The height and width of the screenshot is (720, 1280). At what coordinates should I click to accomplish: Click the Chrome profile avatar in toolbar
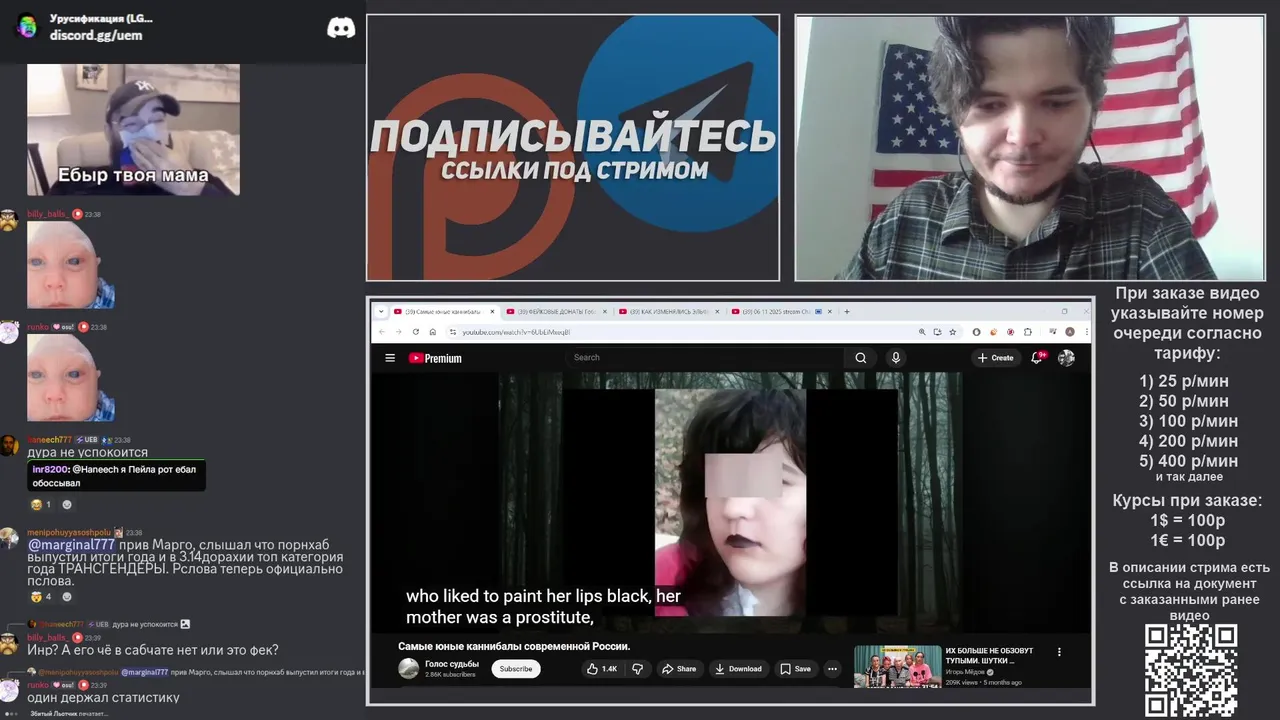click(1069, 332)
